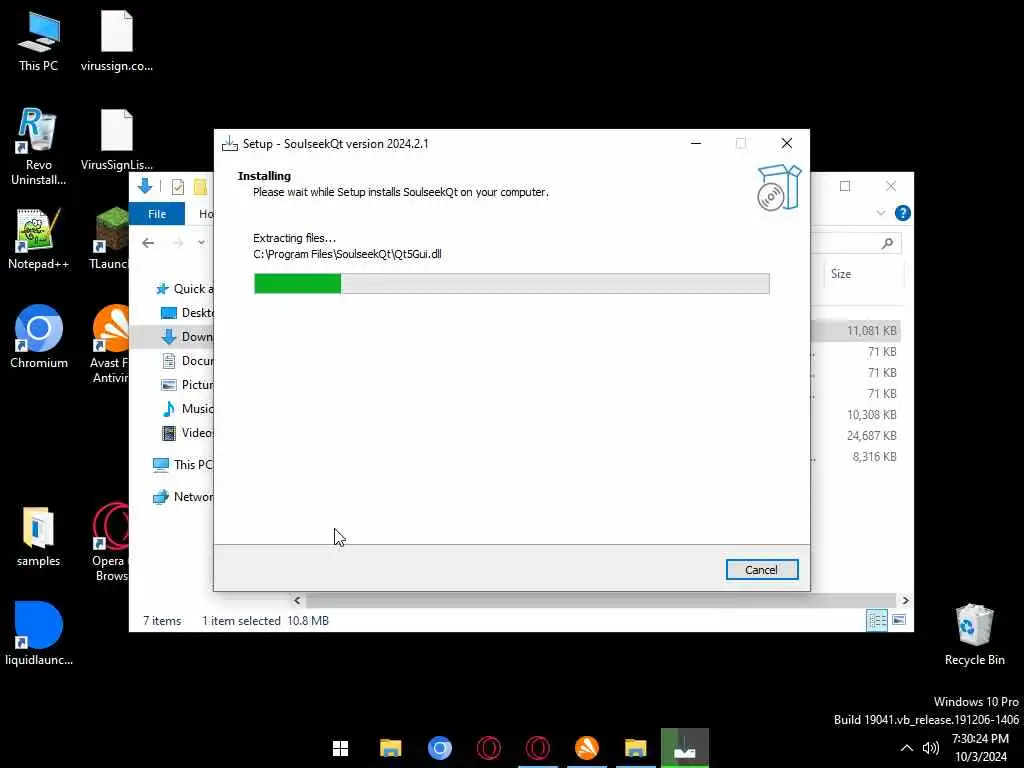Image resolution: width=1024 pixels, height=768 pixels.
Task: Click Explorer's quick access down-arrow icon
Action: click(145, 186)
